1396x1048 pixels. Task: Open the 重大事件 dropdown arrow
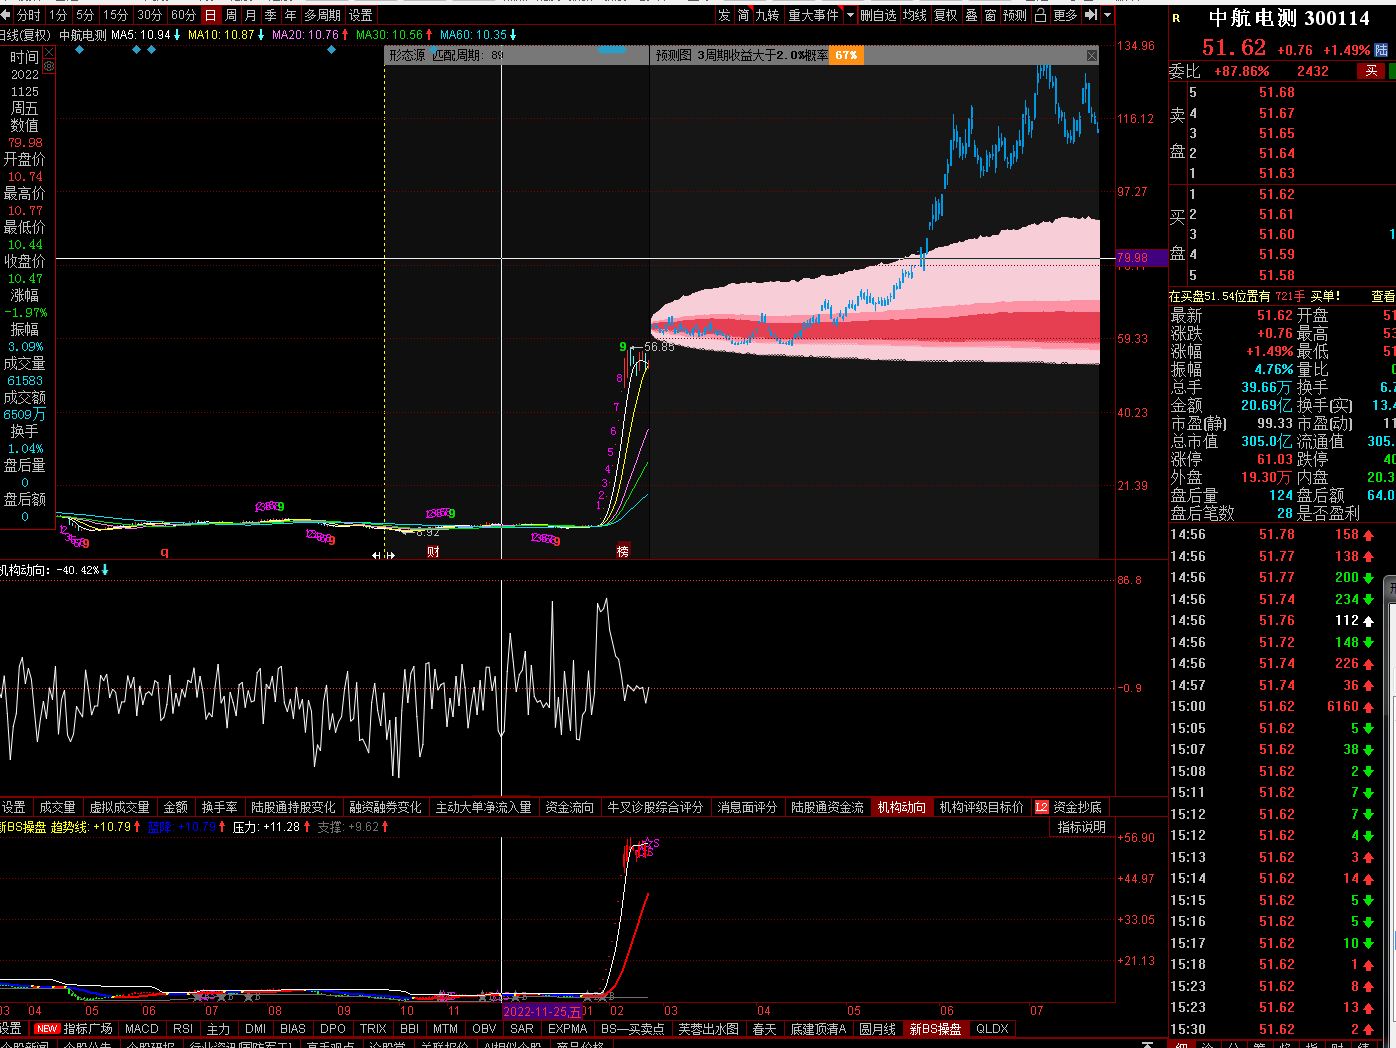pos(851,15)
